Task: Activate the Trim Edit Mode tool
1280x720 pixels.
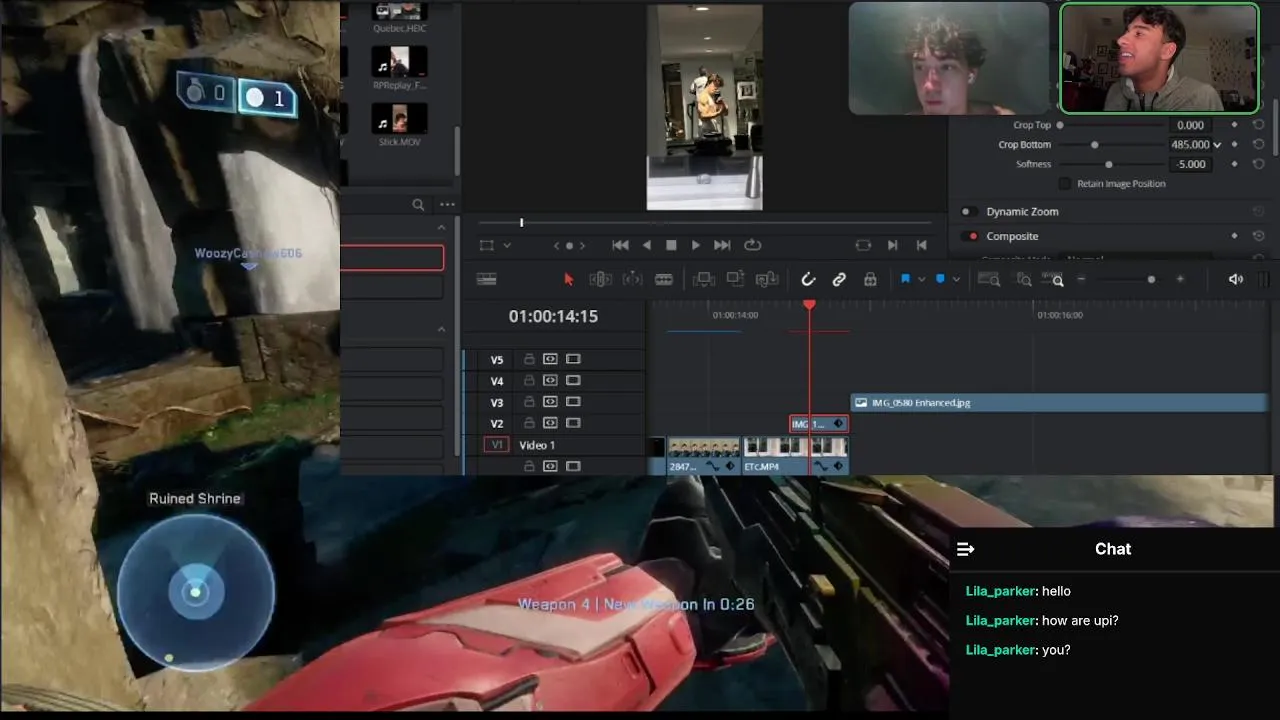Action: [x=600, y=280]
